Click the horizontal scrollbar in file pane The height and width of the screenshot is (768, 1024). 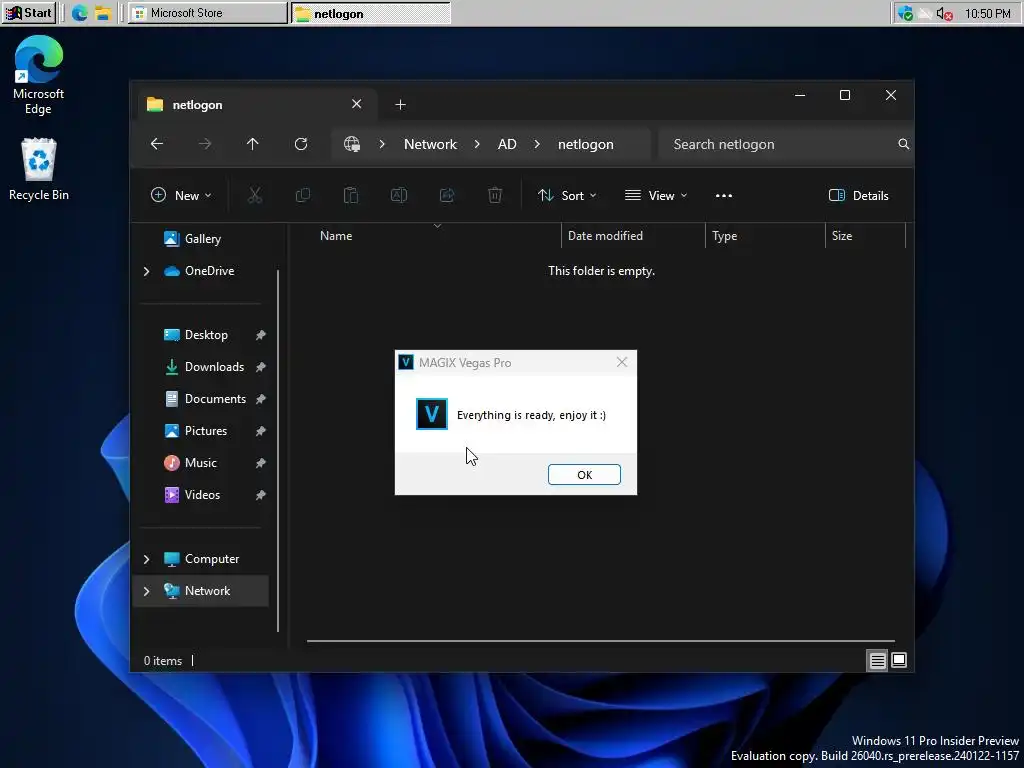[x=600, y=641]
